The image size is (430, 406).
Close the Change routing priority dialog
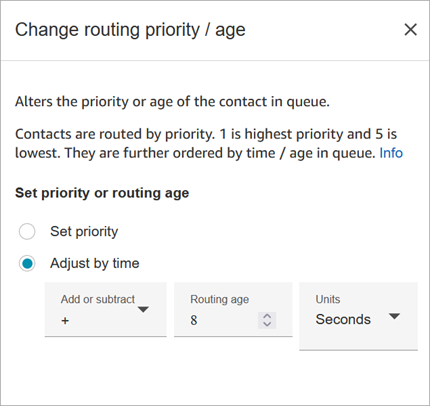click(410, 30)
